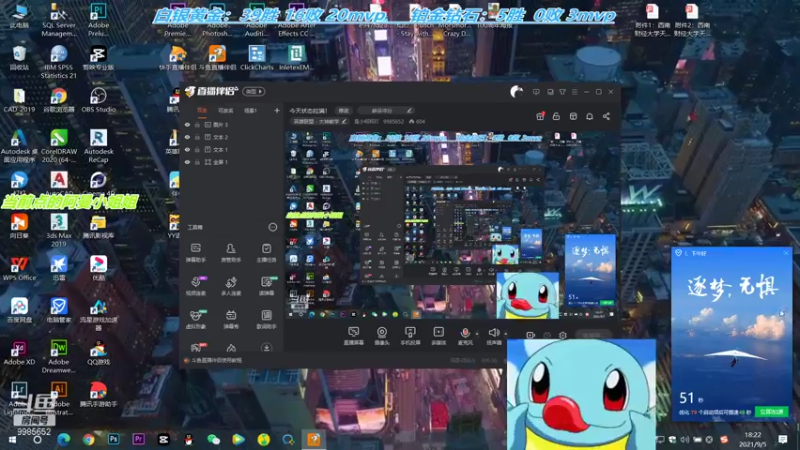Click the record video icon near settings
This screenshot has width=800, height=450.
pos(531,335)
